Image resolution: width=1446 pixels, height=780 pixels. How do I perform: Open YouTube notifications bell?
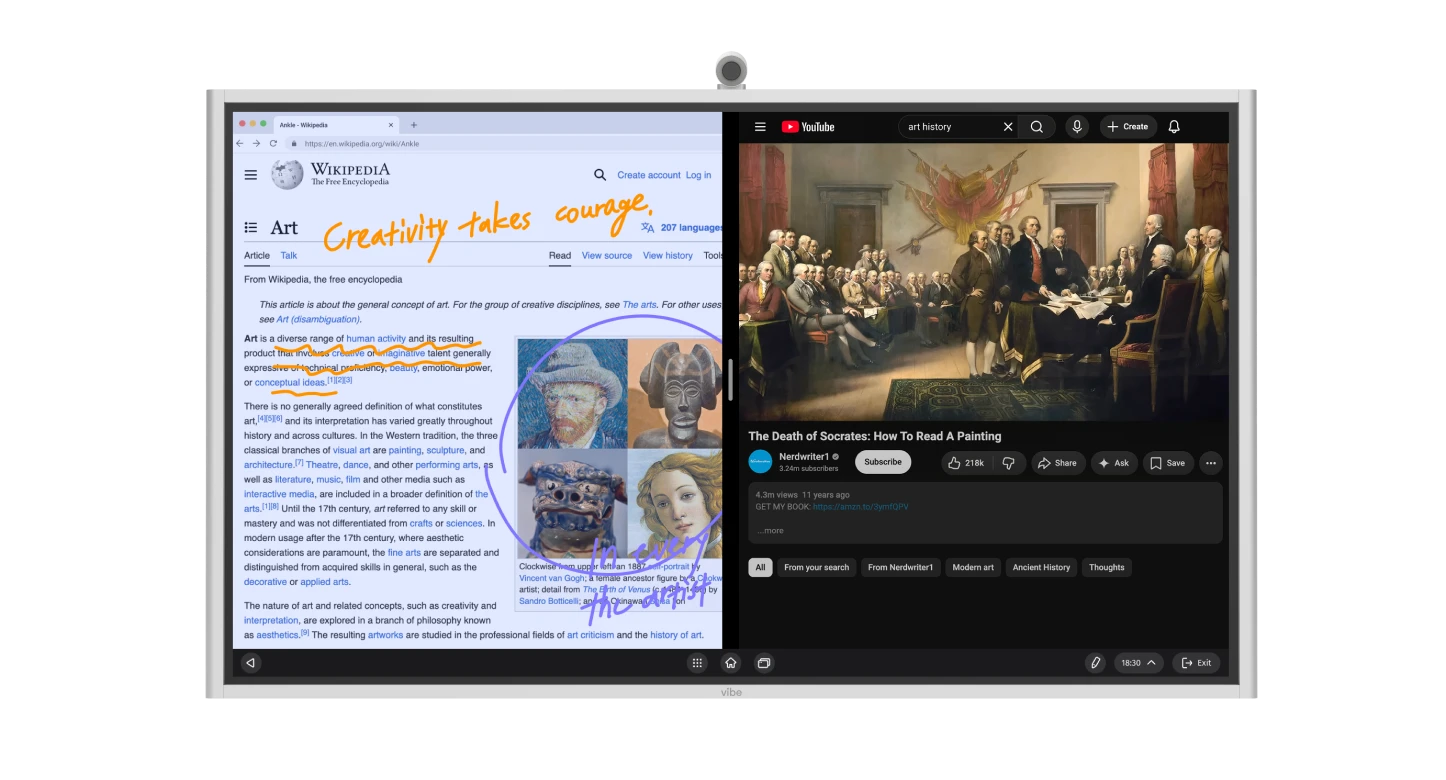coord(1174,127)
